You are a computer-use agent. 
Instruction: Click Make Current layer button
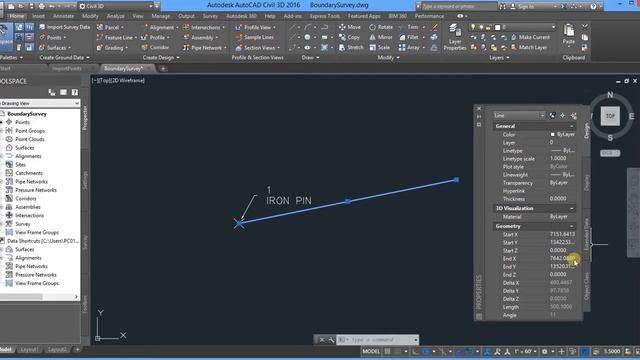(x=530, y=37)
